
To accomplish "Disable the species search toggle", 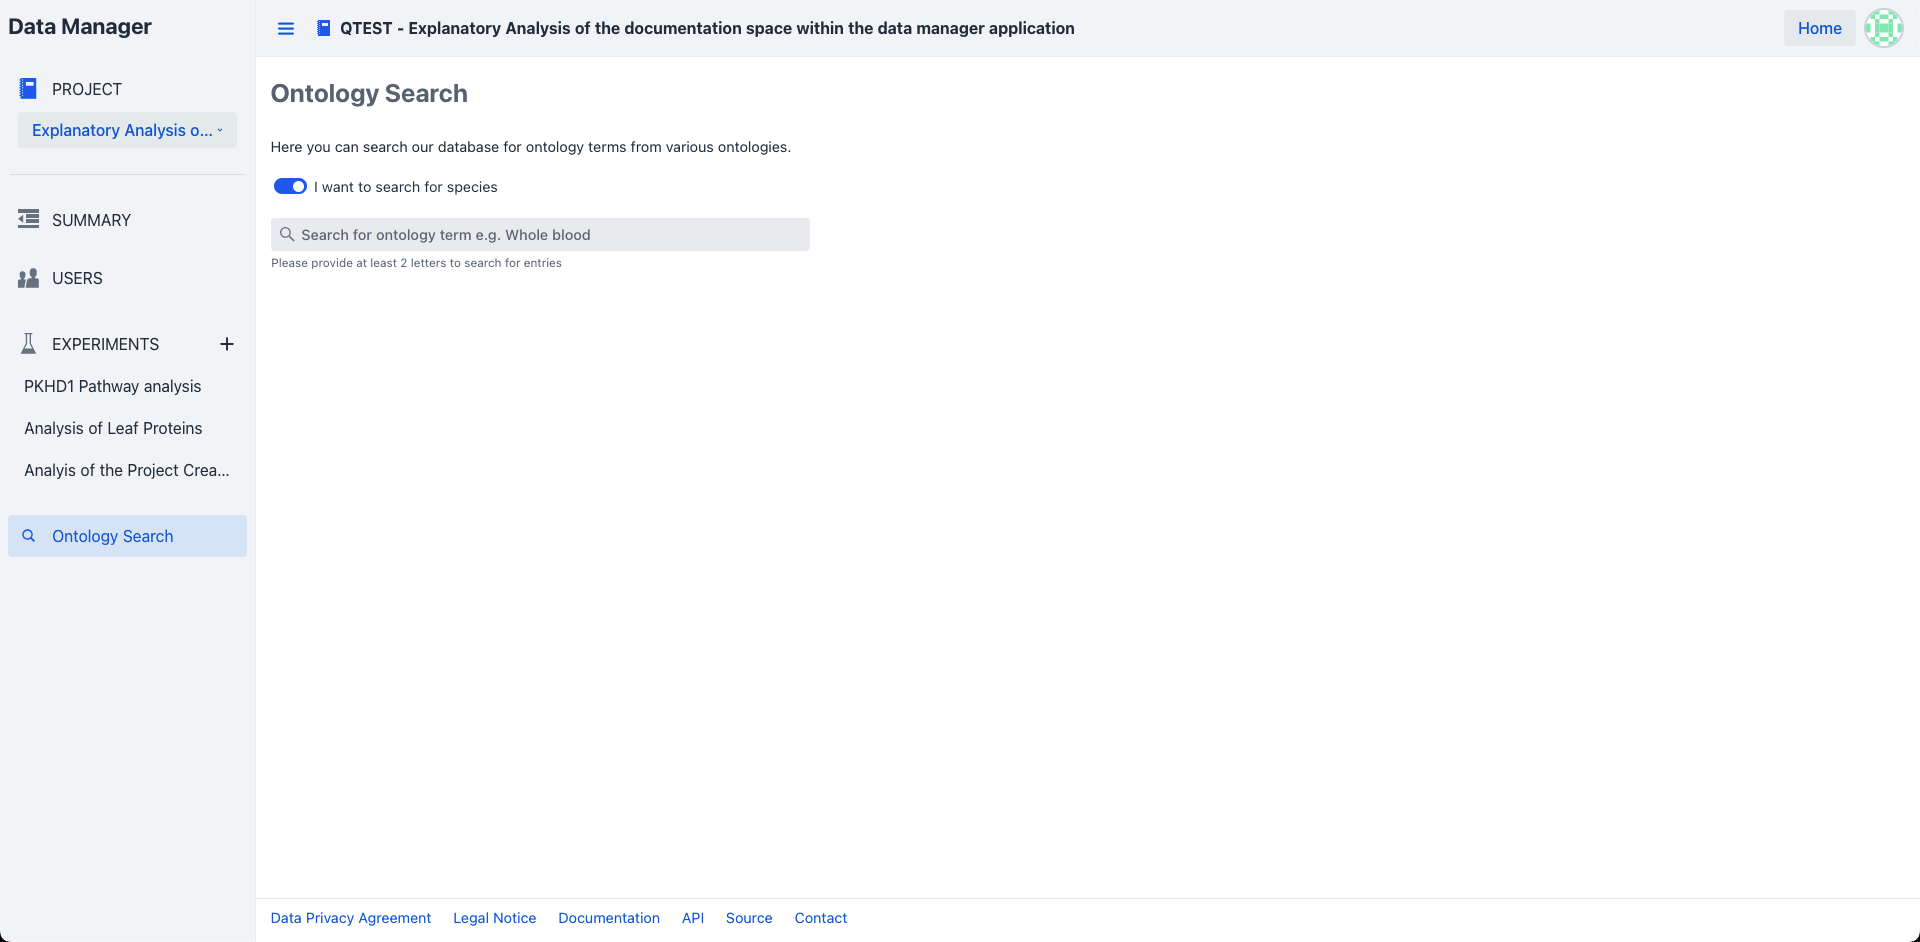I will click(290, 187).
